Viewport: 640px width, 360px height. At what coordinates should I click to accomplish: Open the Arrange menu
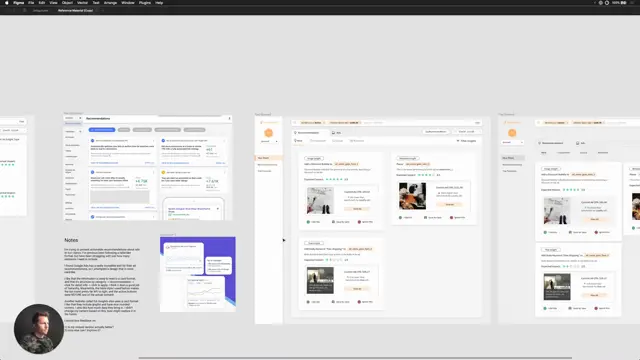click(110, 3)
